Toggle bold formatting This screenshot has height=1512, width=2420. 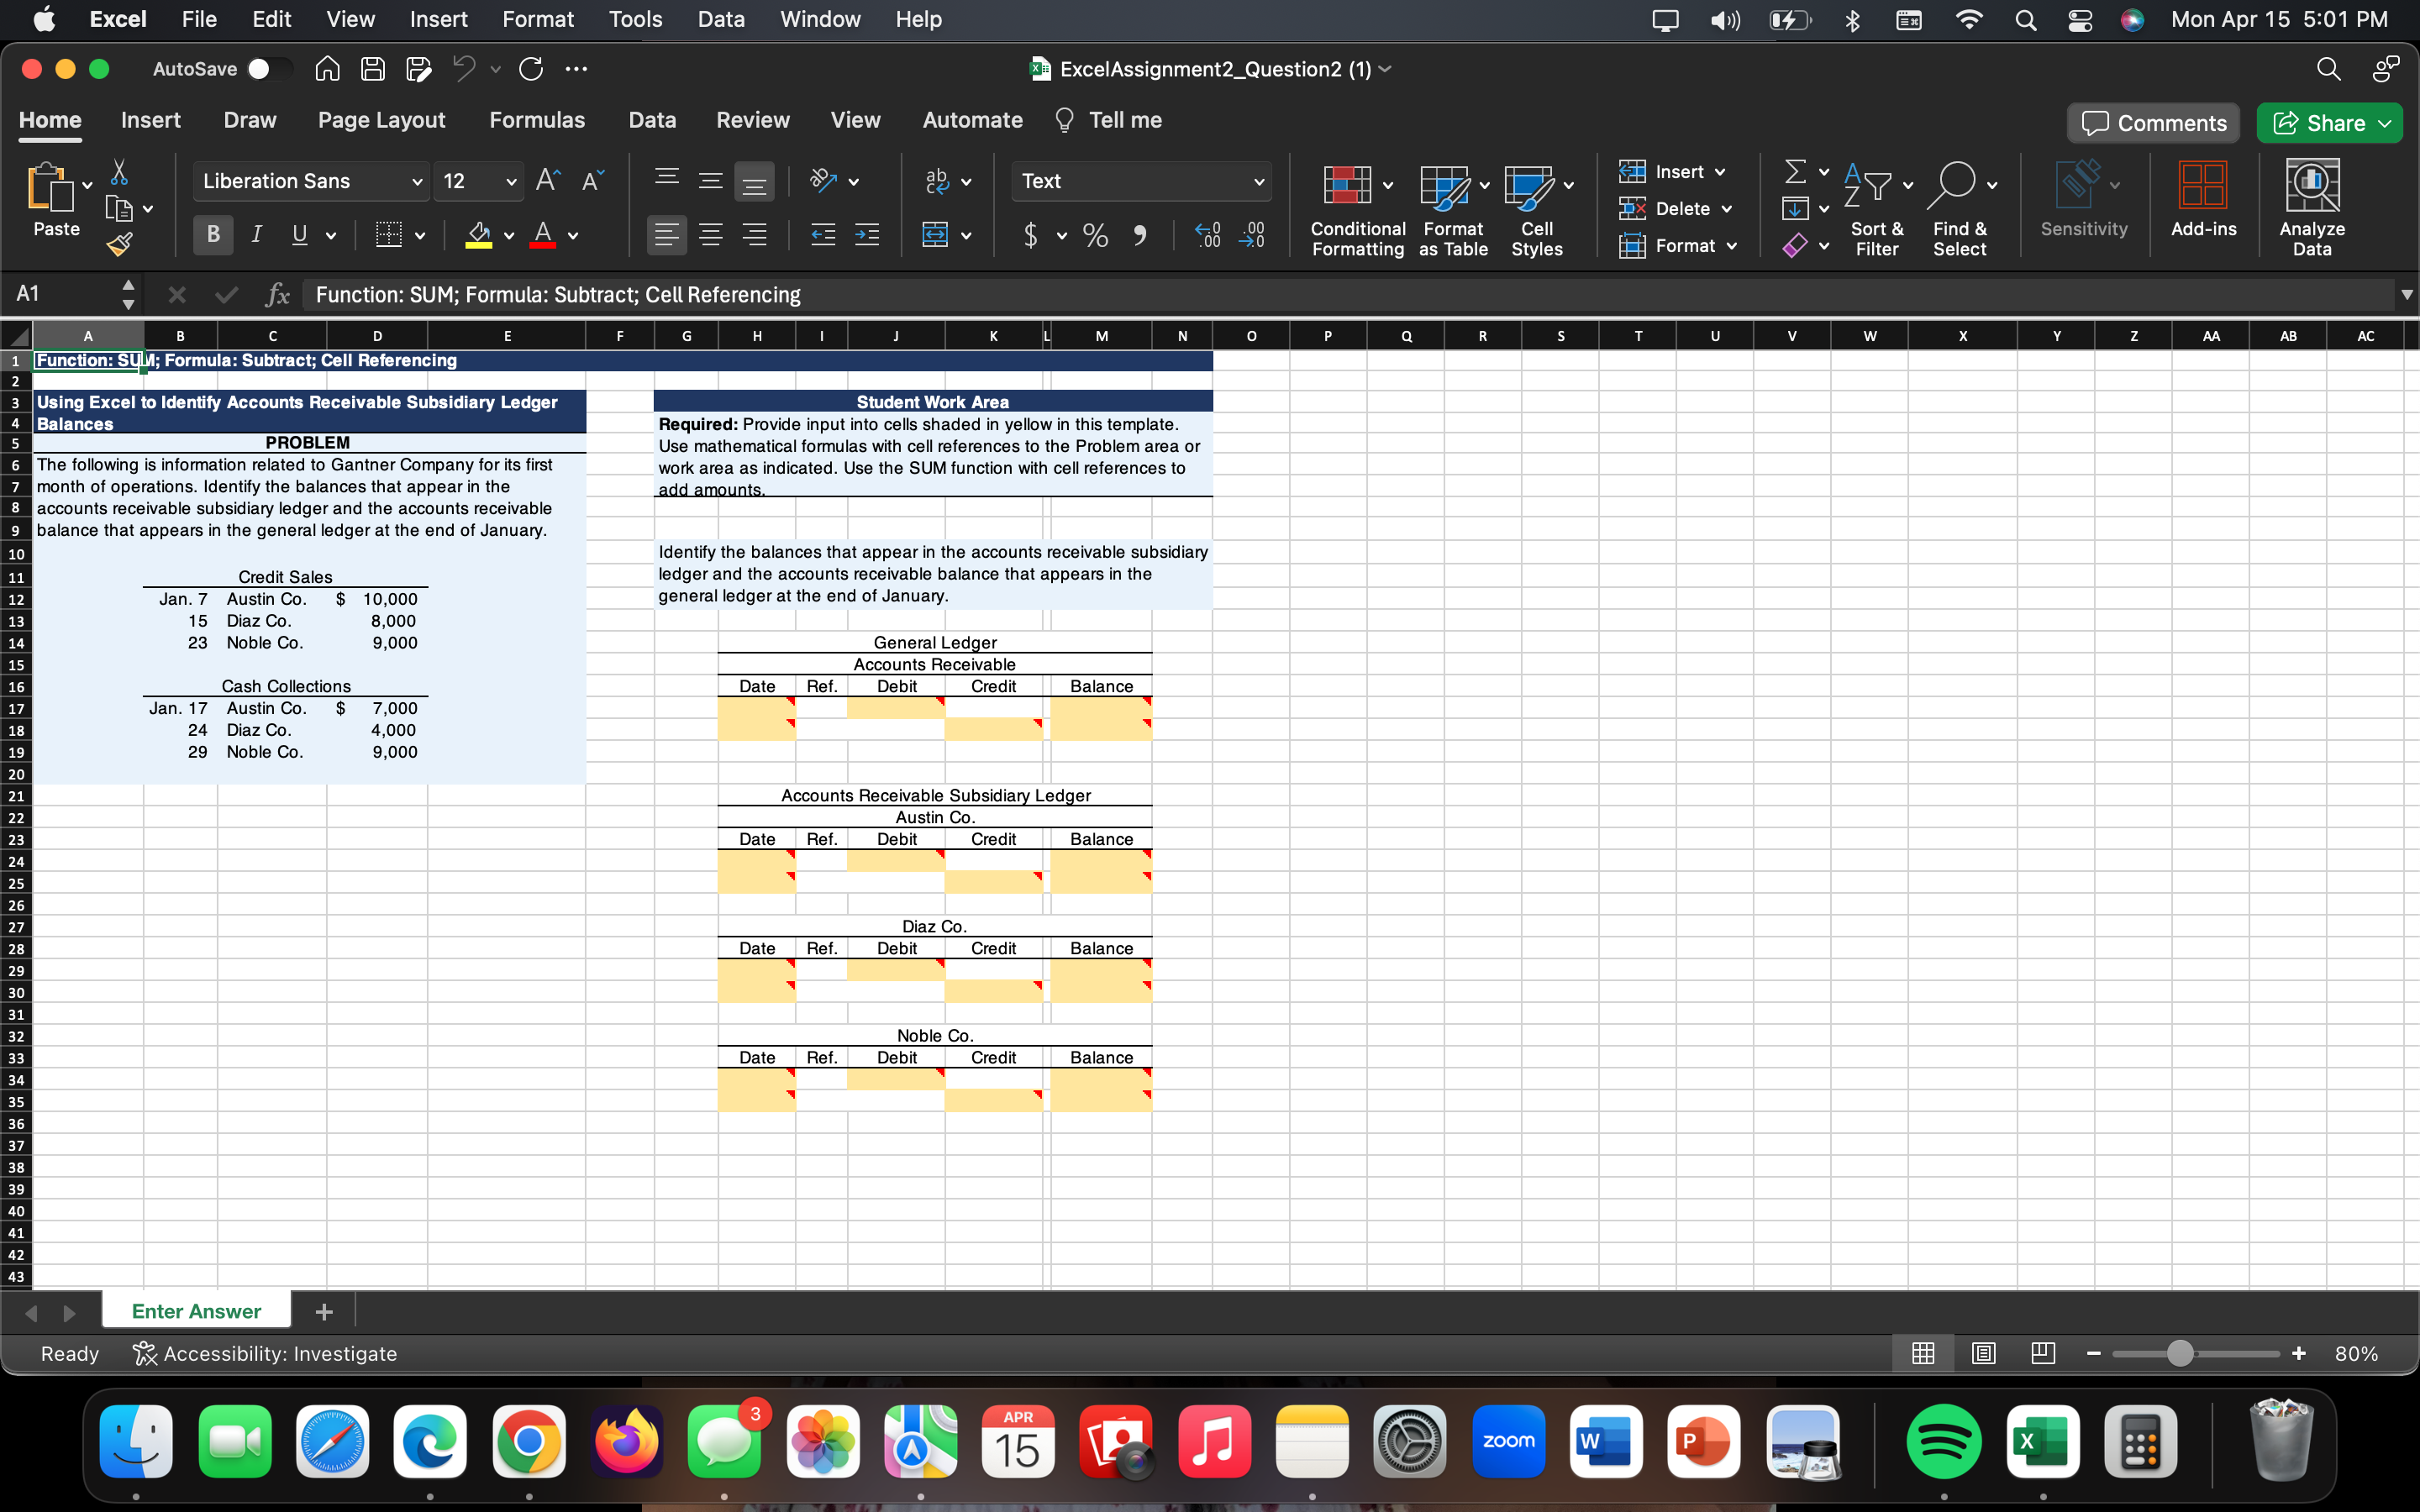click(212, 234)
